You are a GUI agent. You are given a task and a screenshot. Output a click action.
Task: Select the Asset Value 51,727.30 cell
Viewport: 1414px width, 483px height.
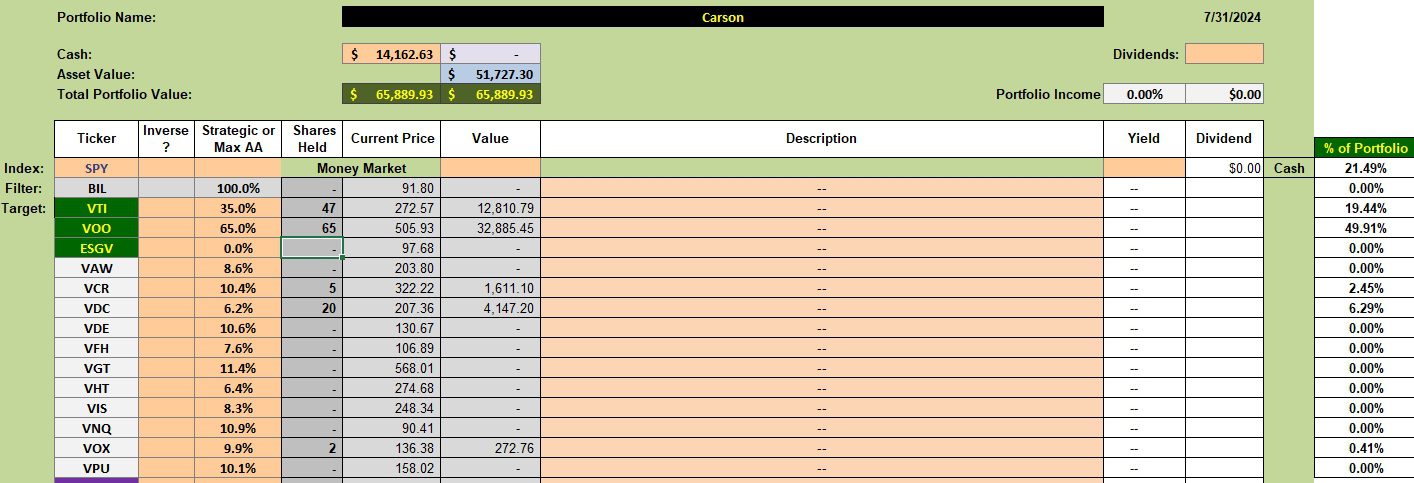490,74
